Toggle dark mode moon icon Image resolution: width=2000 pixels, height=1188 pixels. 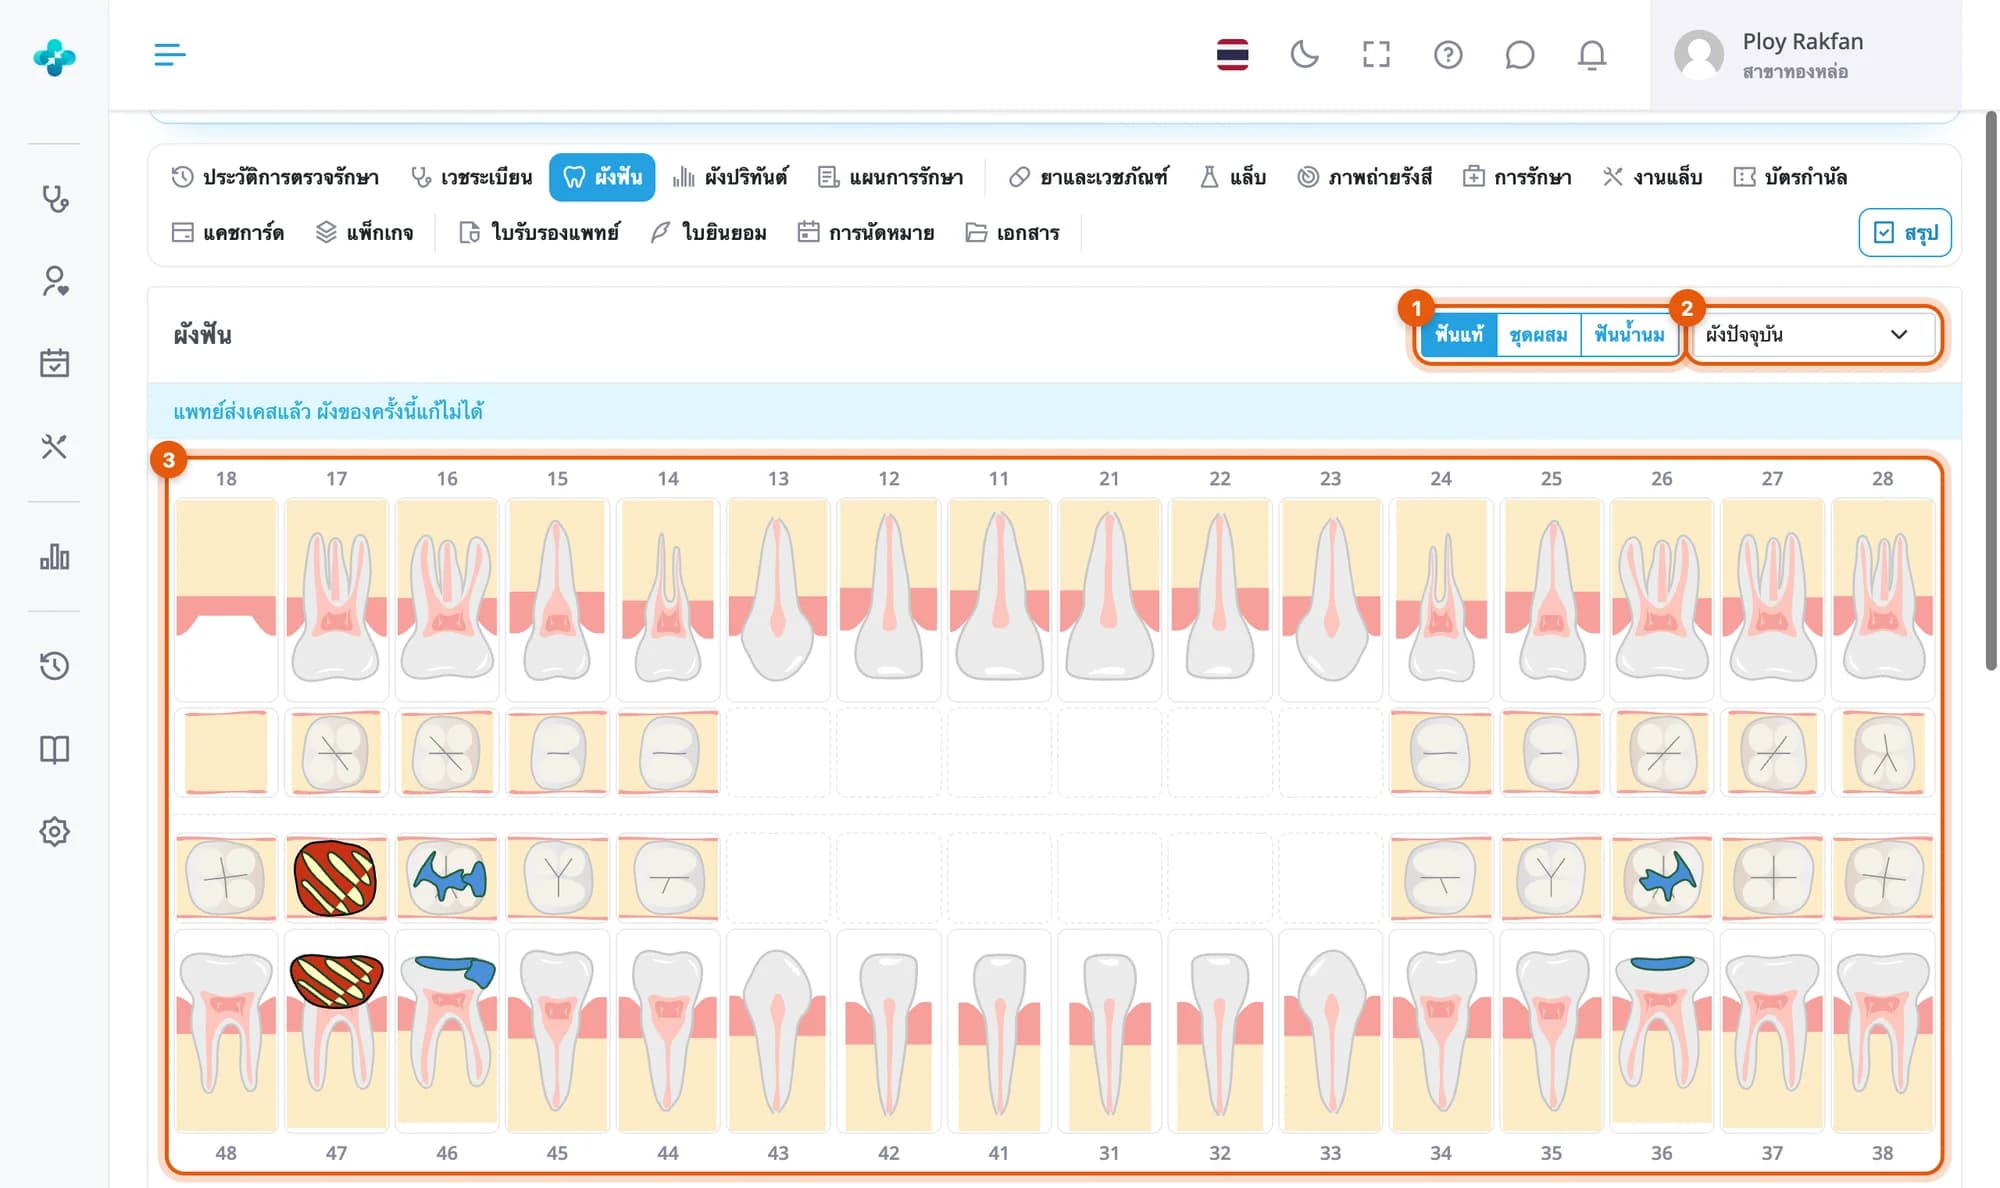[x=1304, y=54]
